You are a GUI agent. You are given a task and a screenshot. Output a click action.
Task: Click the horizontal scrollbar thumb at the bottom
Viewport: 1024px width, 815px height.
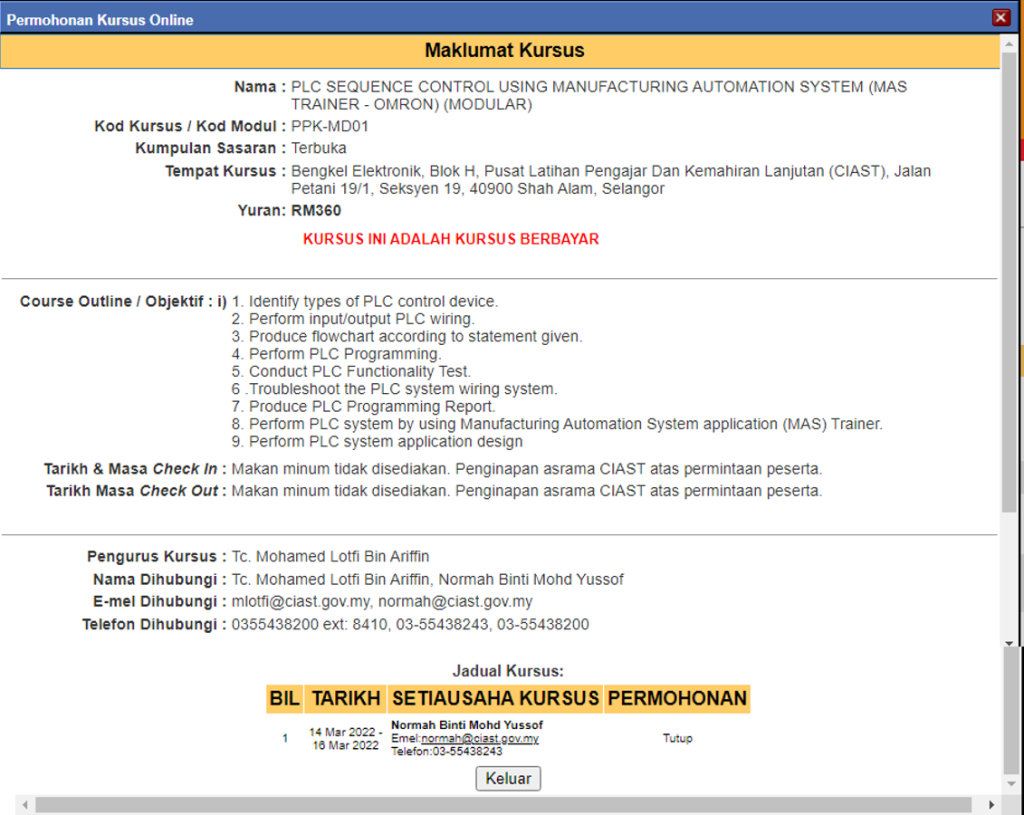point(503,805)
